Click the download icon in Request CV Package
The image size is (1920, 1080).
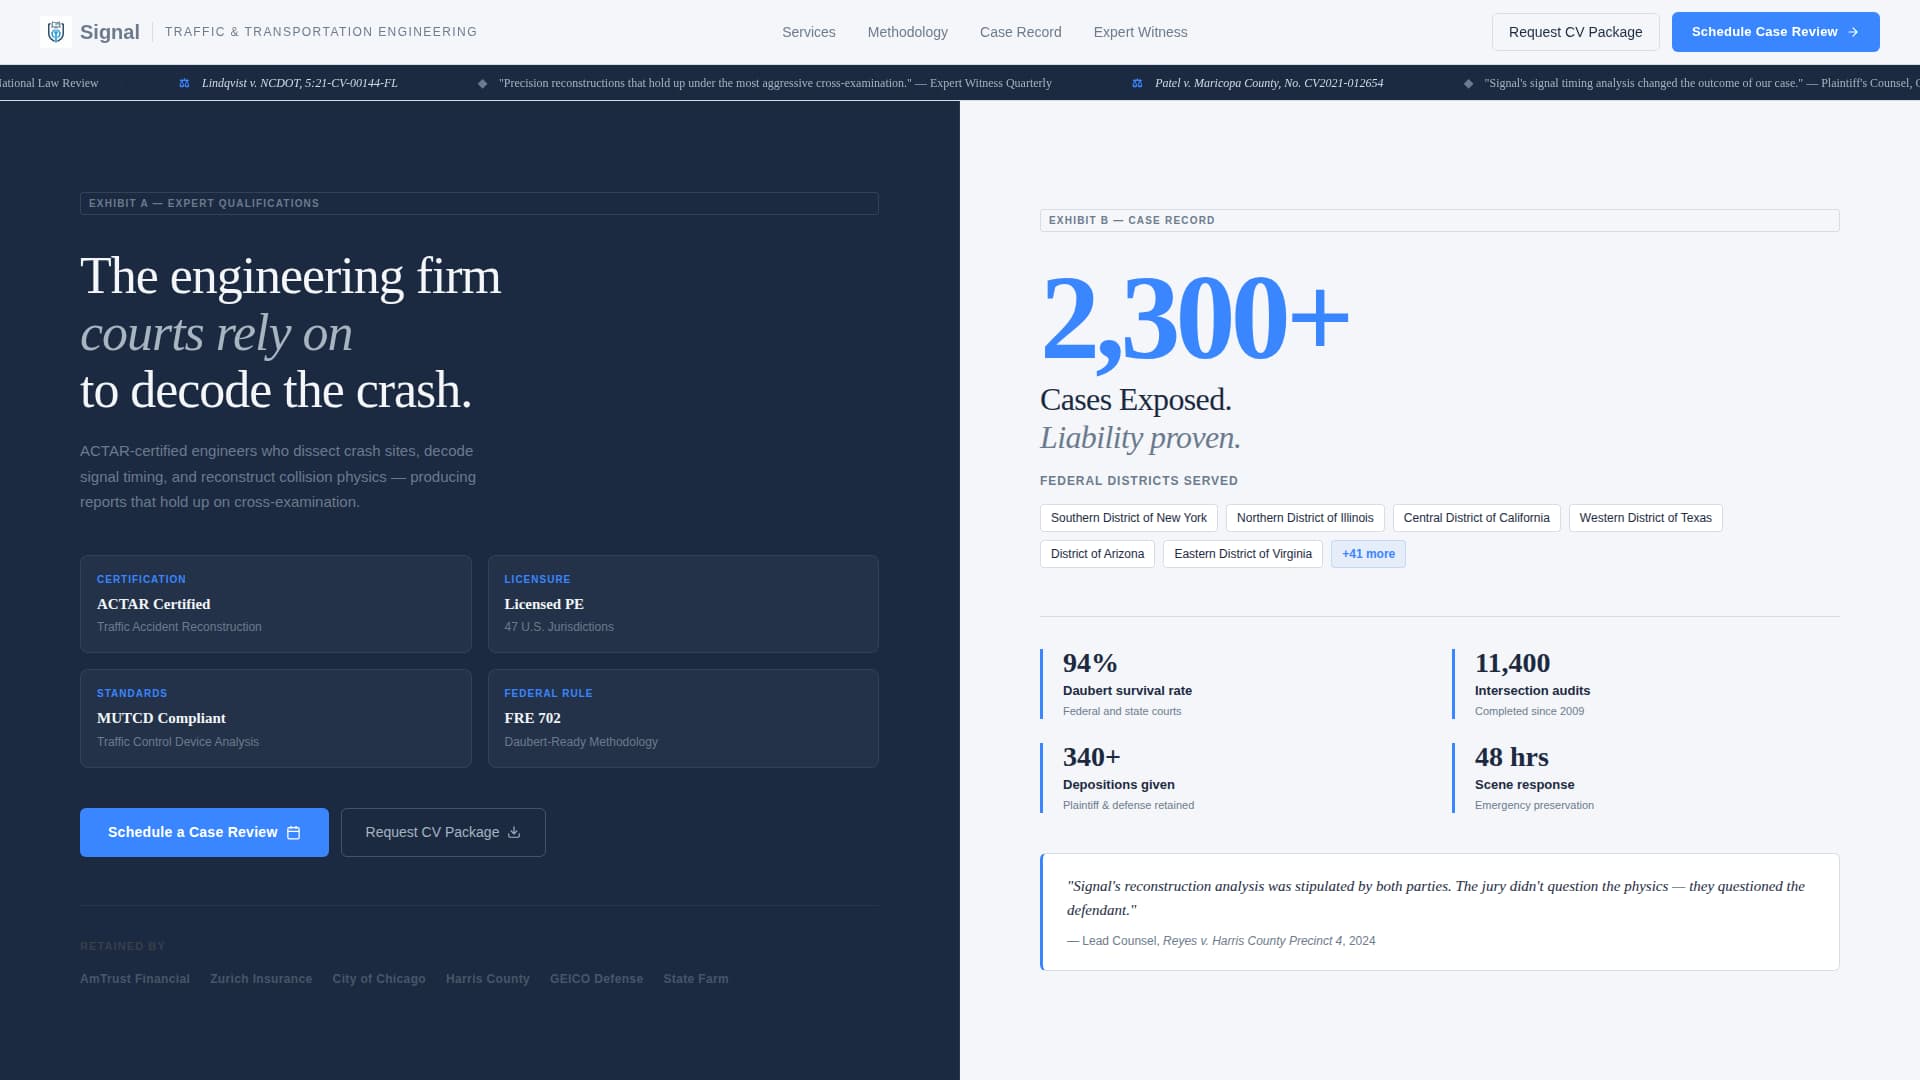[x=514, y=832]
